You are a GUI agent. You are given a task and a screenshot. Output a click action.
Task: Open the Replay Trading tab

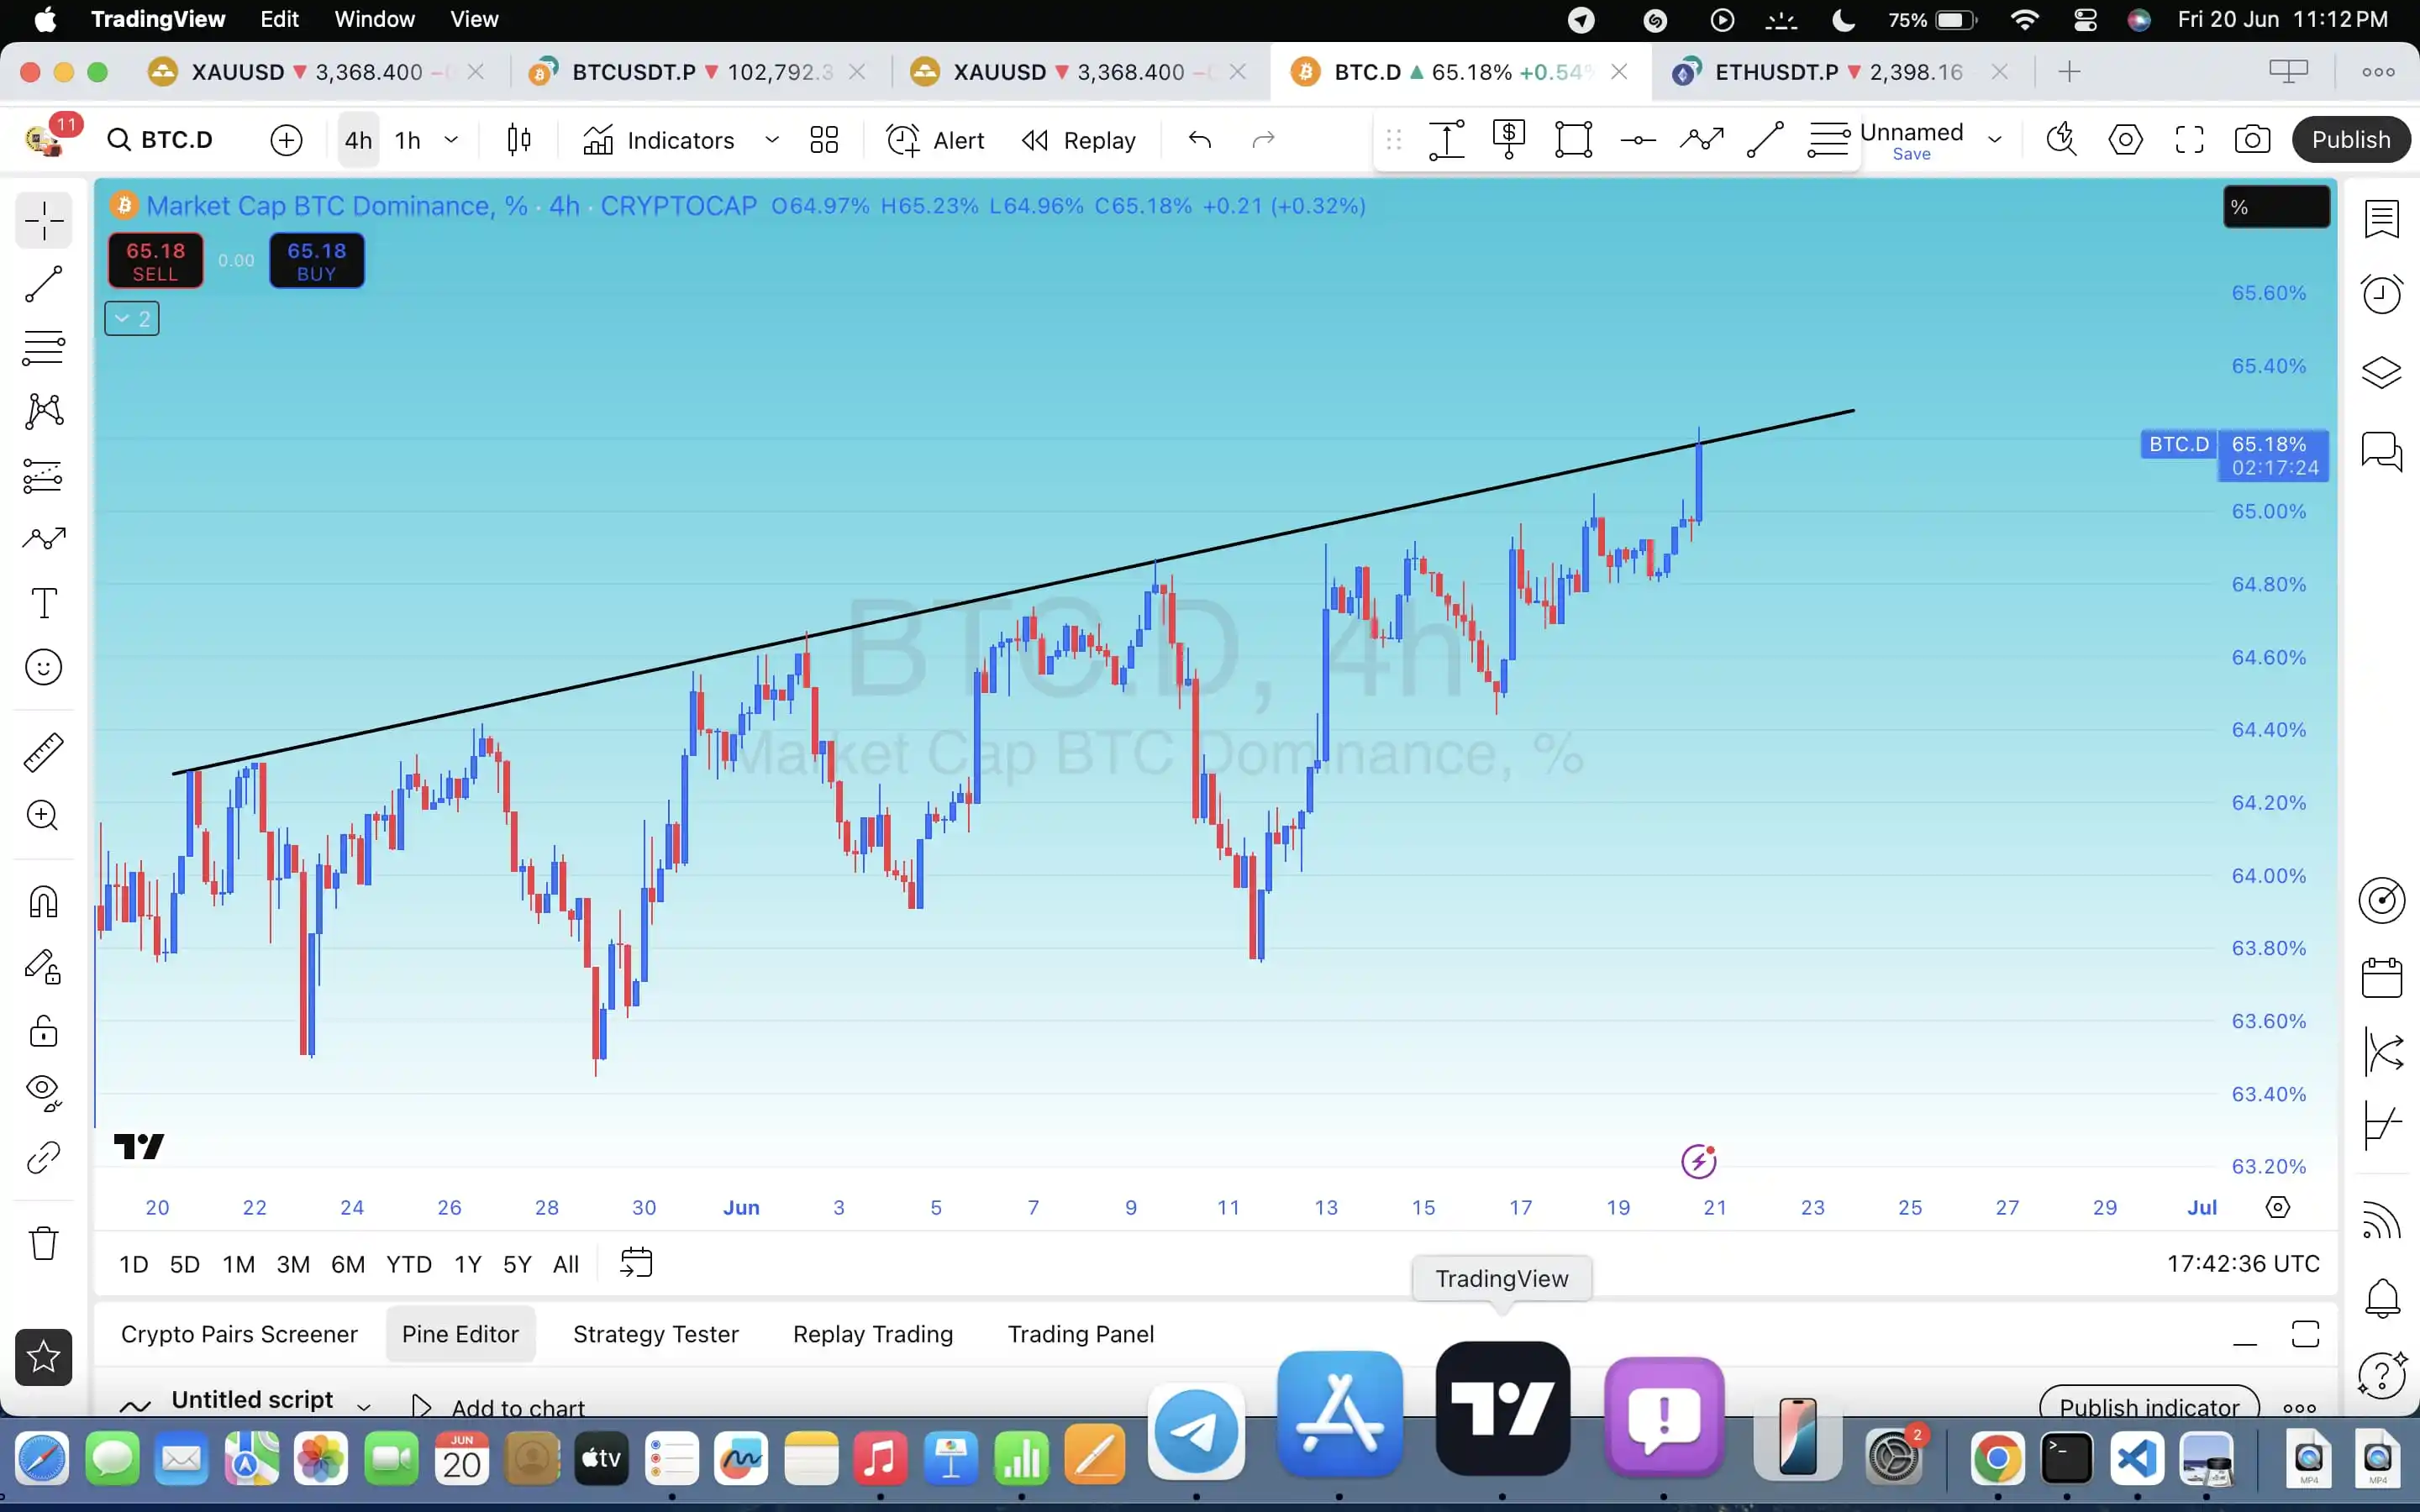(x=873, y=1334)
